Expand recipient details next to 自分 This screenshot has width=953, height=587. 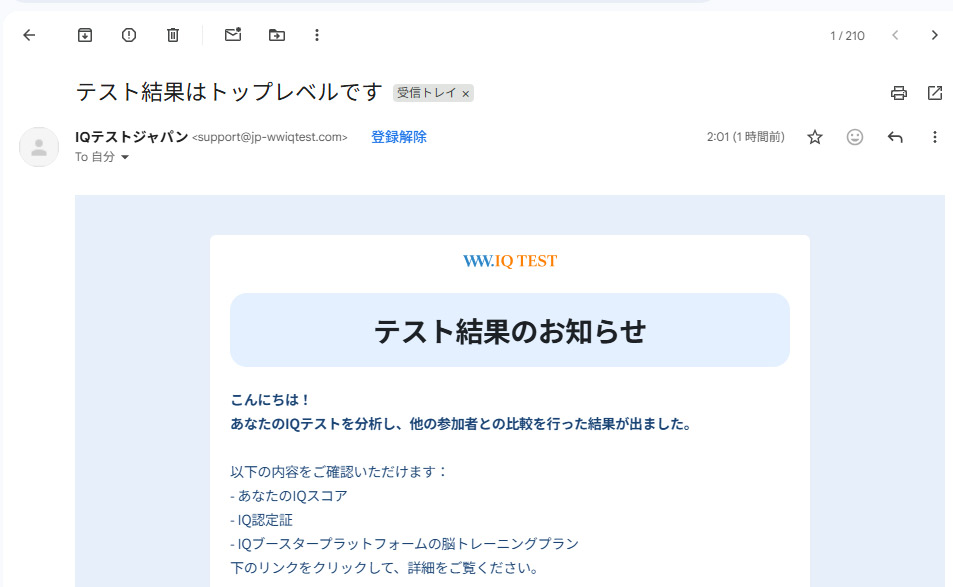125,158
